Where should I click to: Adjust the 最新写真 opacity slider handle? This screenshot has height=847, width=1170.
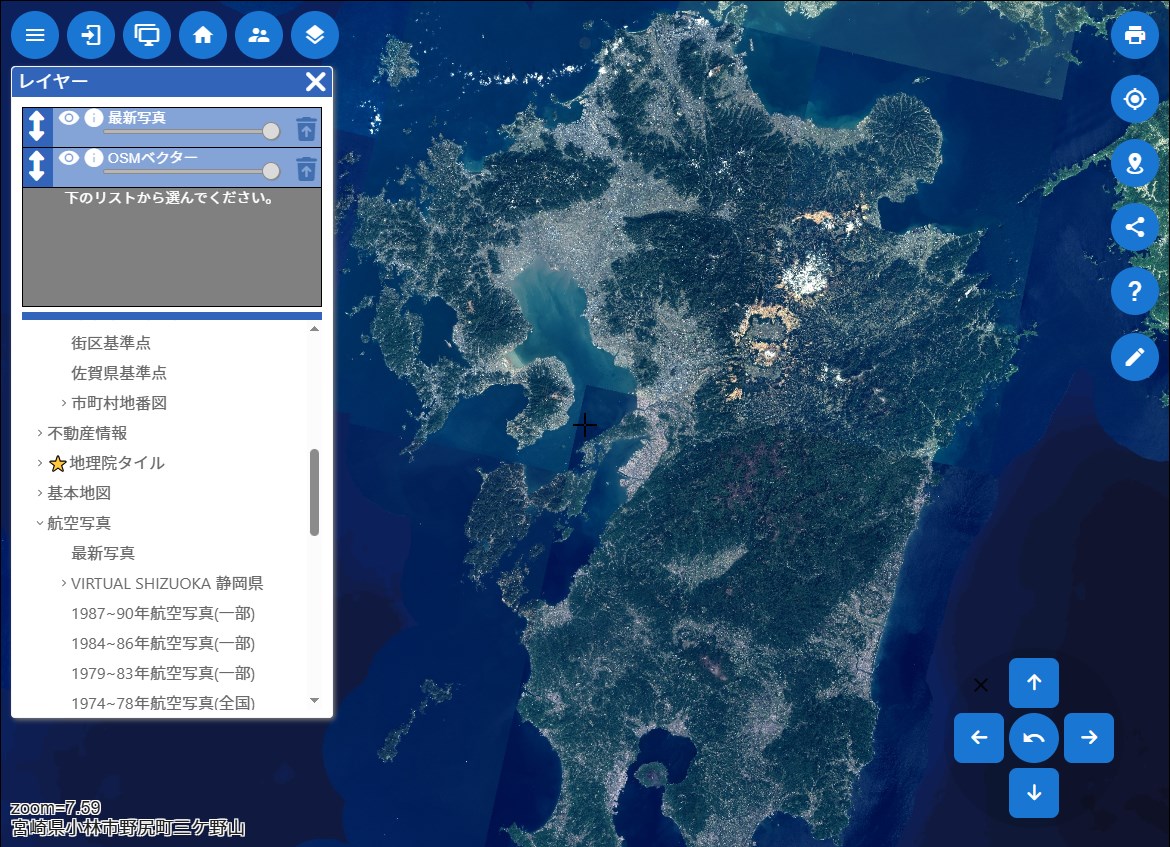click(x=271, y=131)
